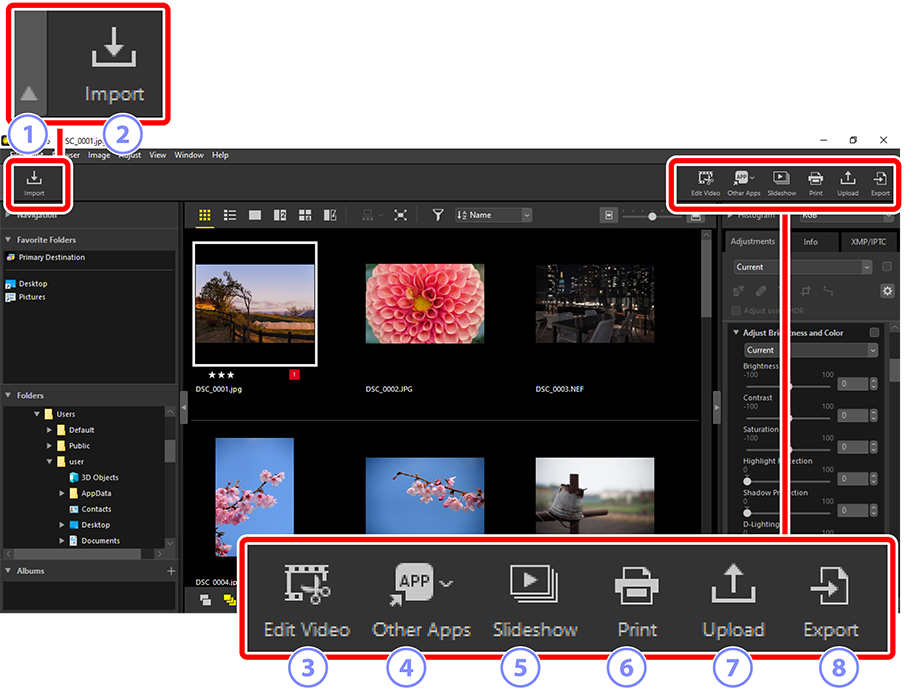Select the DSC_0002.JPG flower thumbnail
Screen dimensions: 904x689
coord(425,304)
